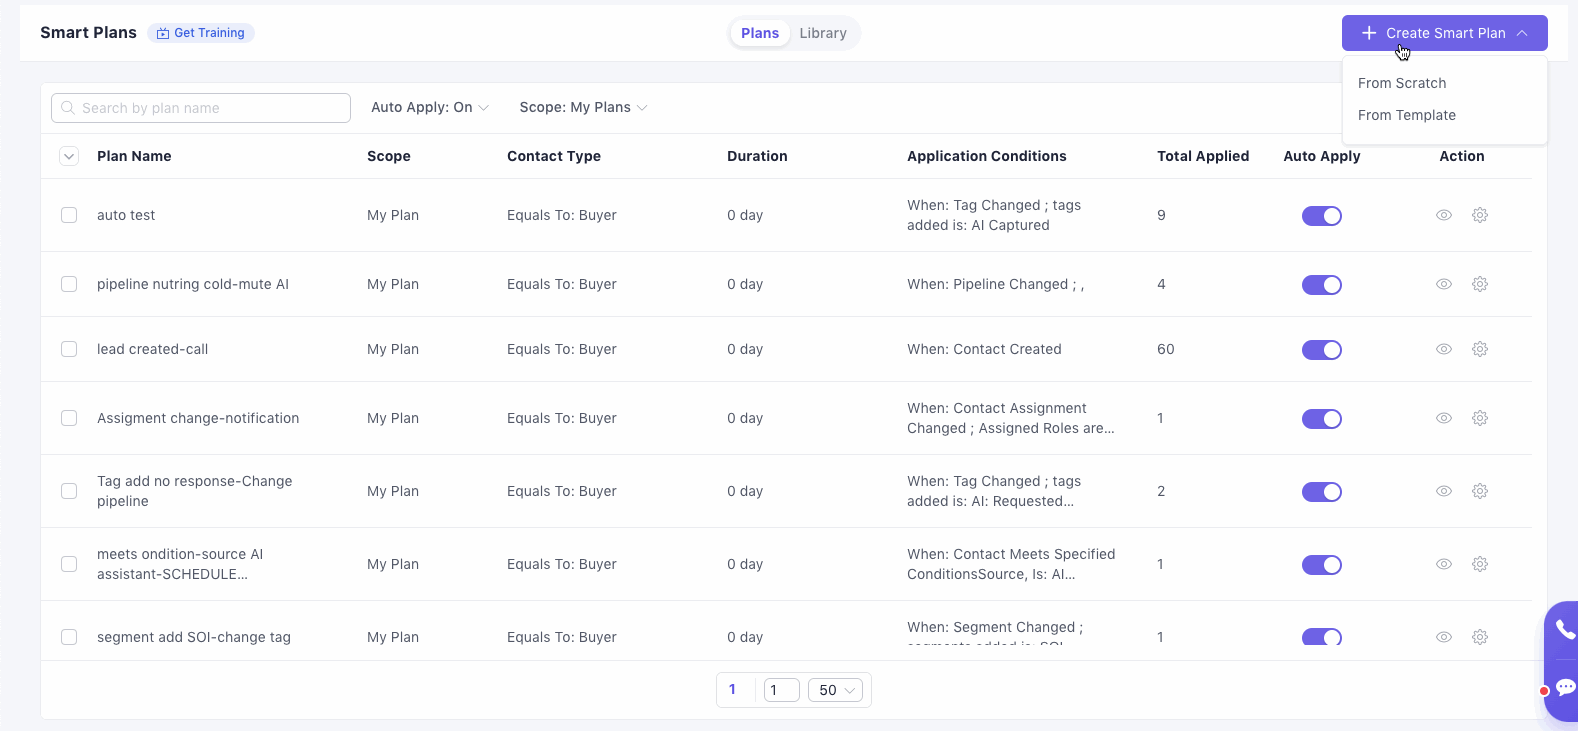Choose From Template in the menu

[1406, 115]
